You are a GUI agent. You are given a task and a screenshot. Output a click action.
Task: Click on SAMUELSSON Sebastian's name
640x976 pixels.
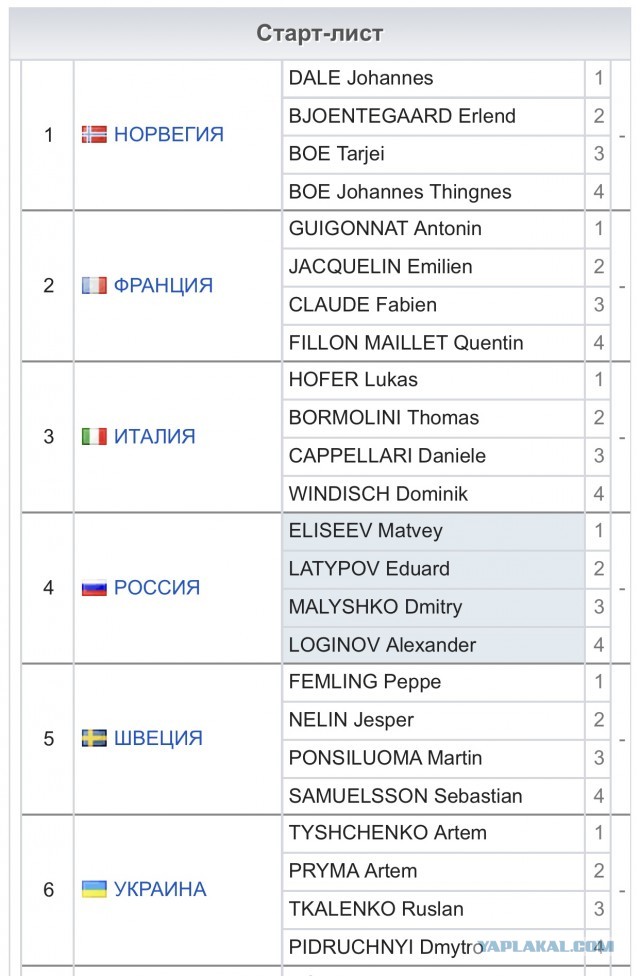(x=406, y=796)
